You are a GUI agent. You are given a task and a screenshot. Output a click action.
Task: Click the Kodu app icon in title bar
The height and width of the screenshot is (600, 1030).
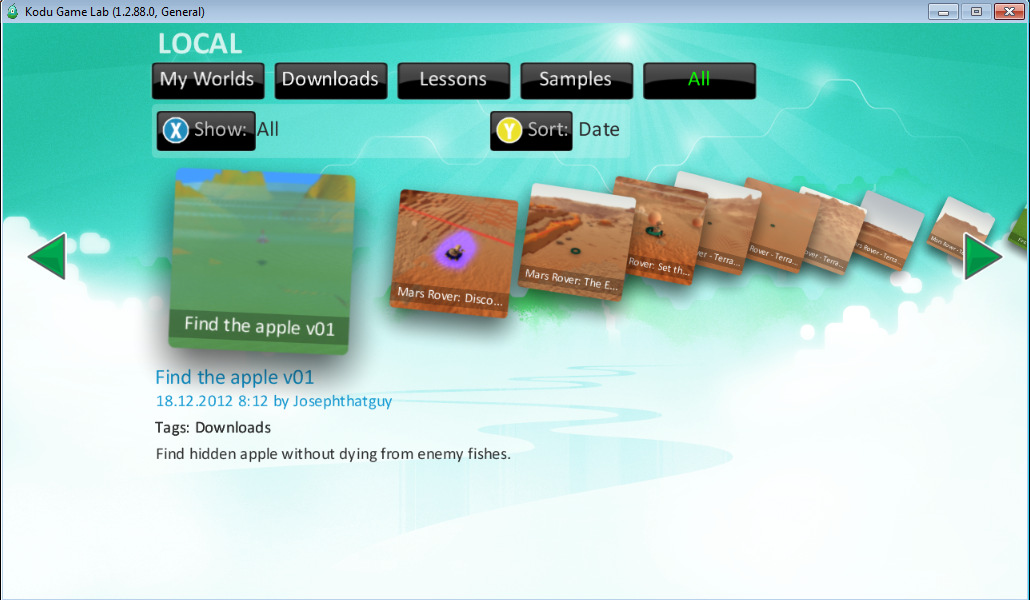tap(12, 11)
